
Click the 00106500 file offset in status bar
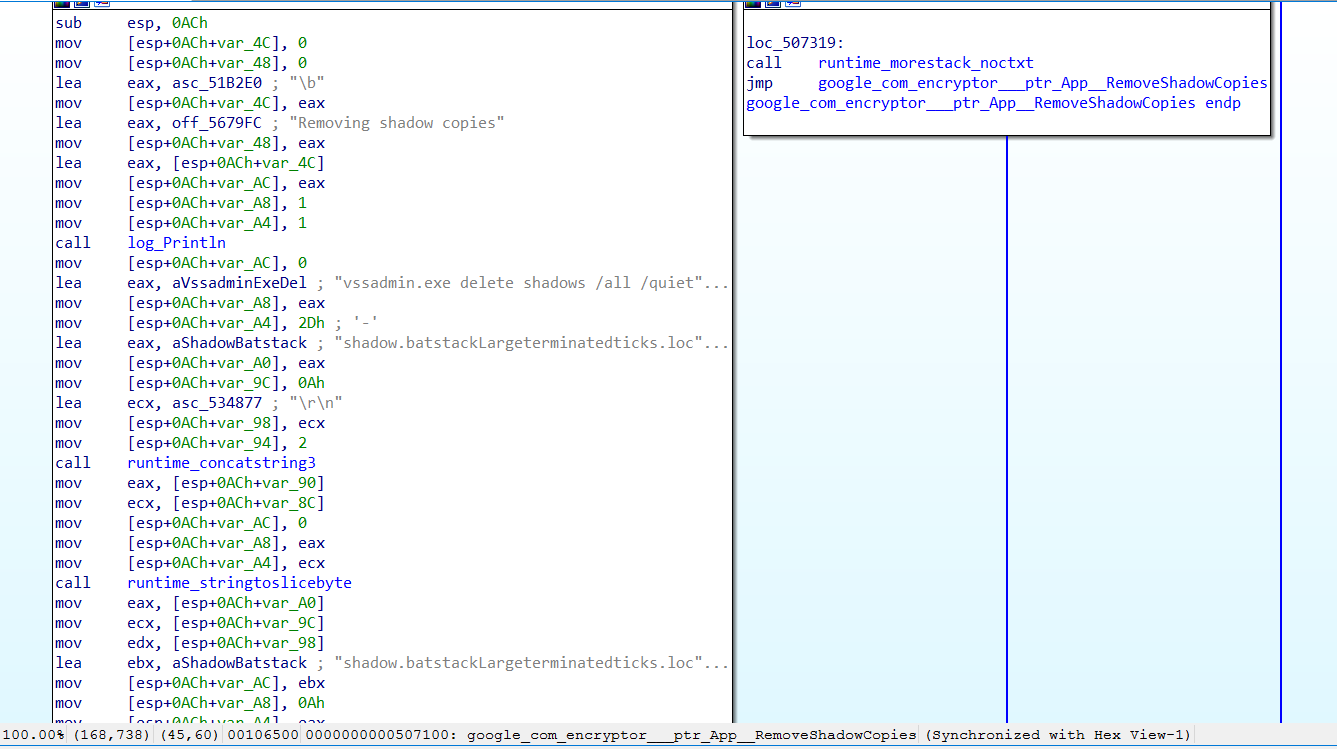pyautogui.click(x=262, y=735)
